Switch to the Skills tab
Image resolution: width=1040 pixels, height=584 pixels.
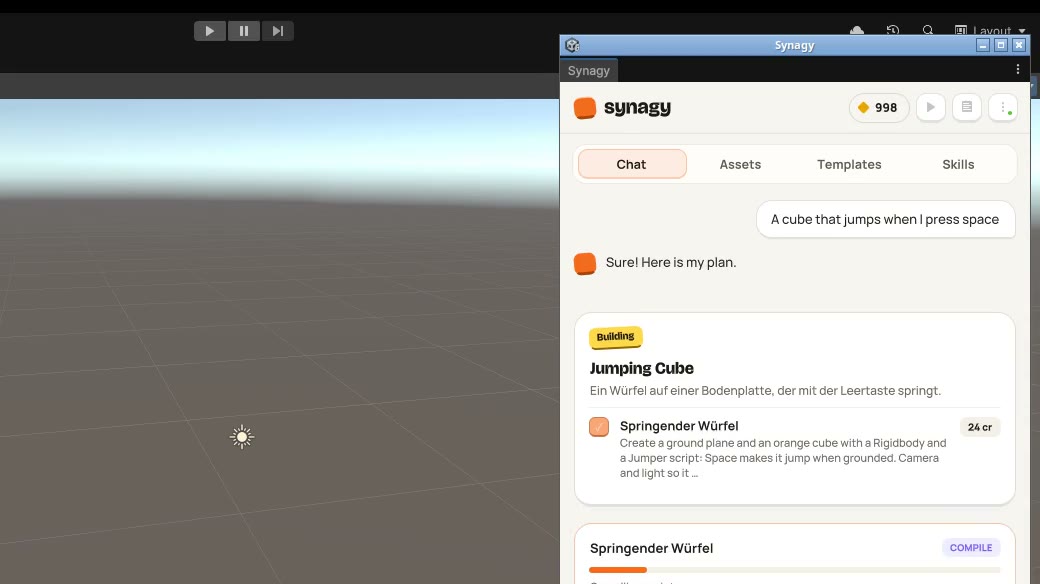point(958,164)
